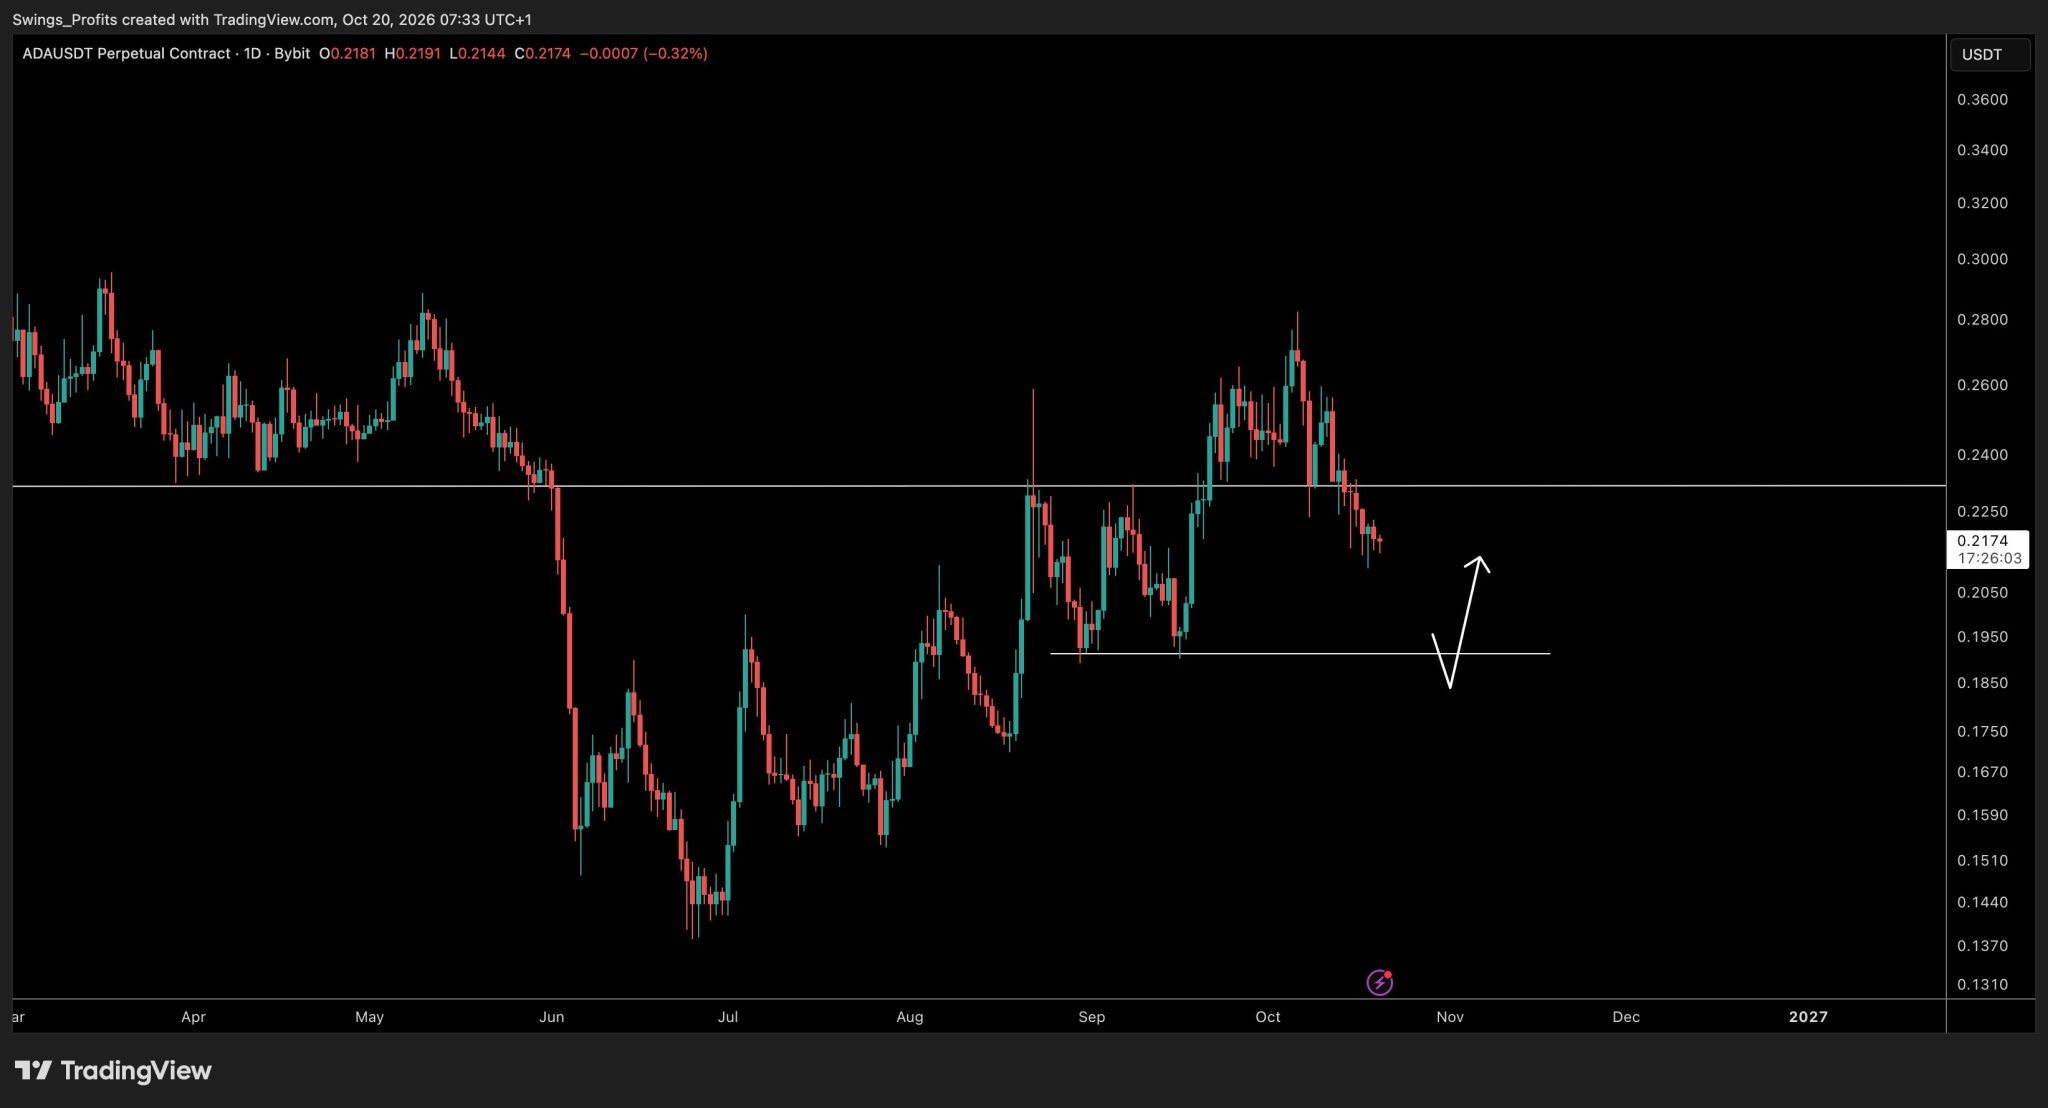2048x1108 pixels.
Task: Click the L0.2144 low value
Action: pos(477,53)
